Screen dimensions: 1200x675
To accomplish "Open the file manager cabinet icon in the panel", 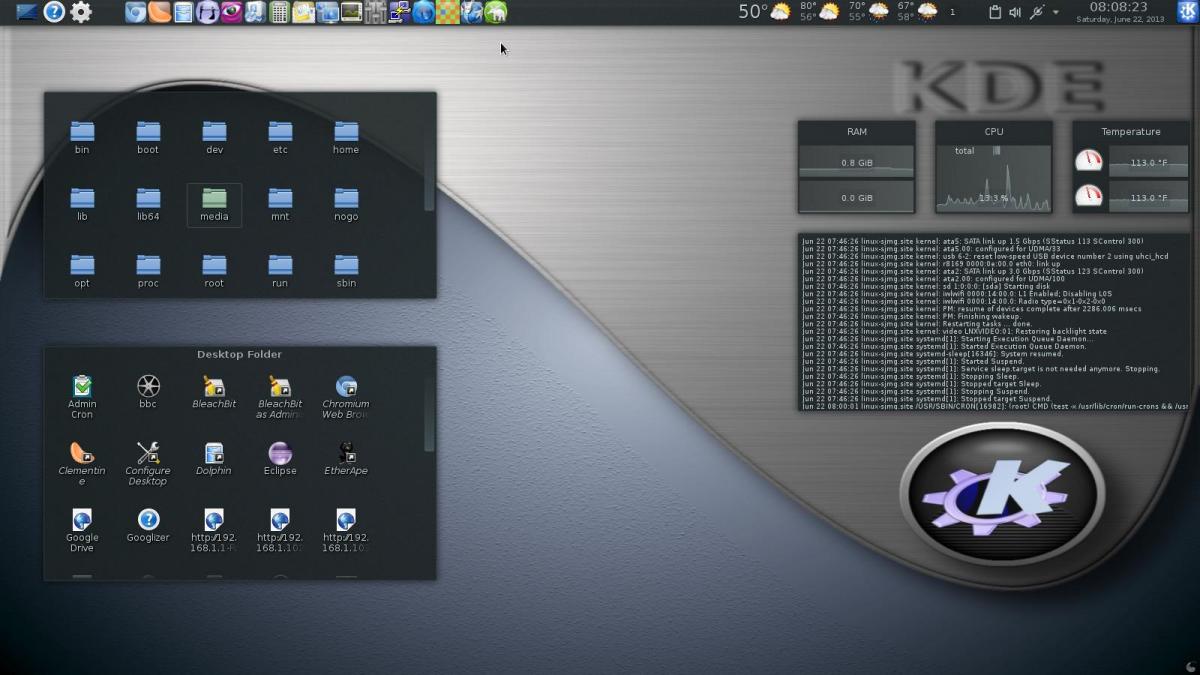I will [183, 12].
